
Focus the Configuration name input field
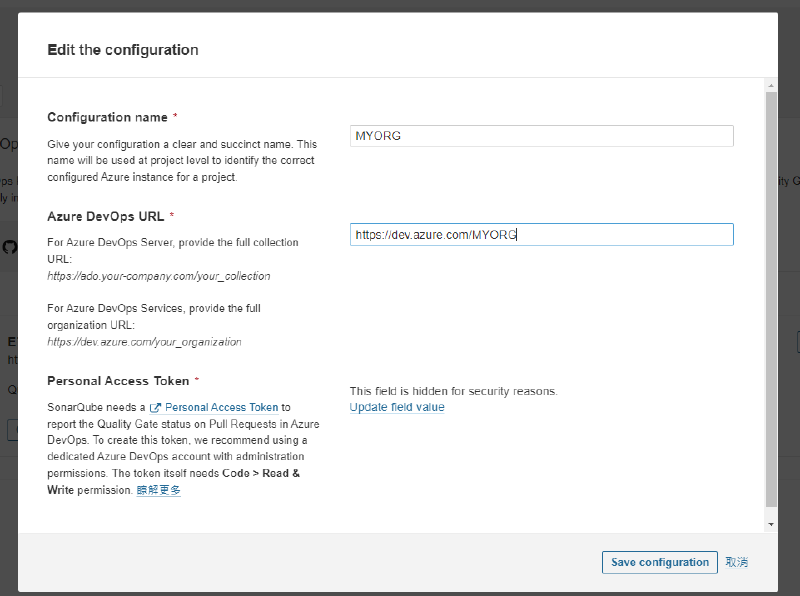point(541,136)
